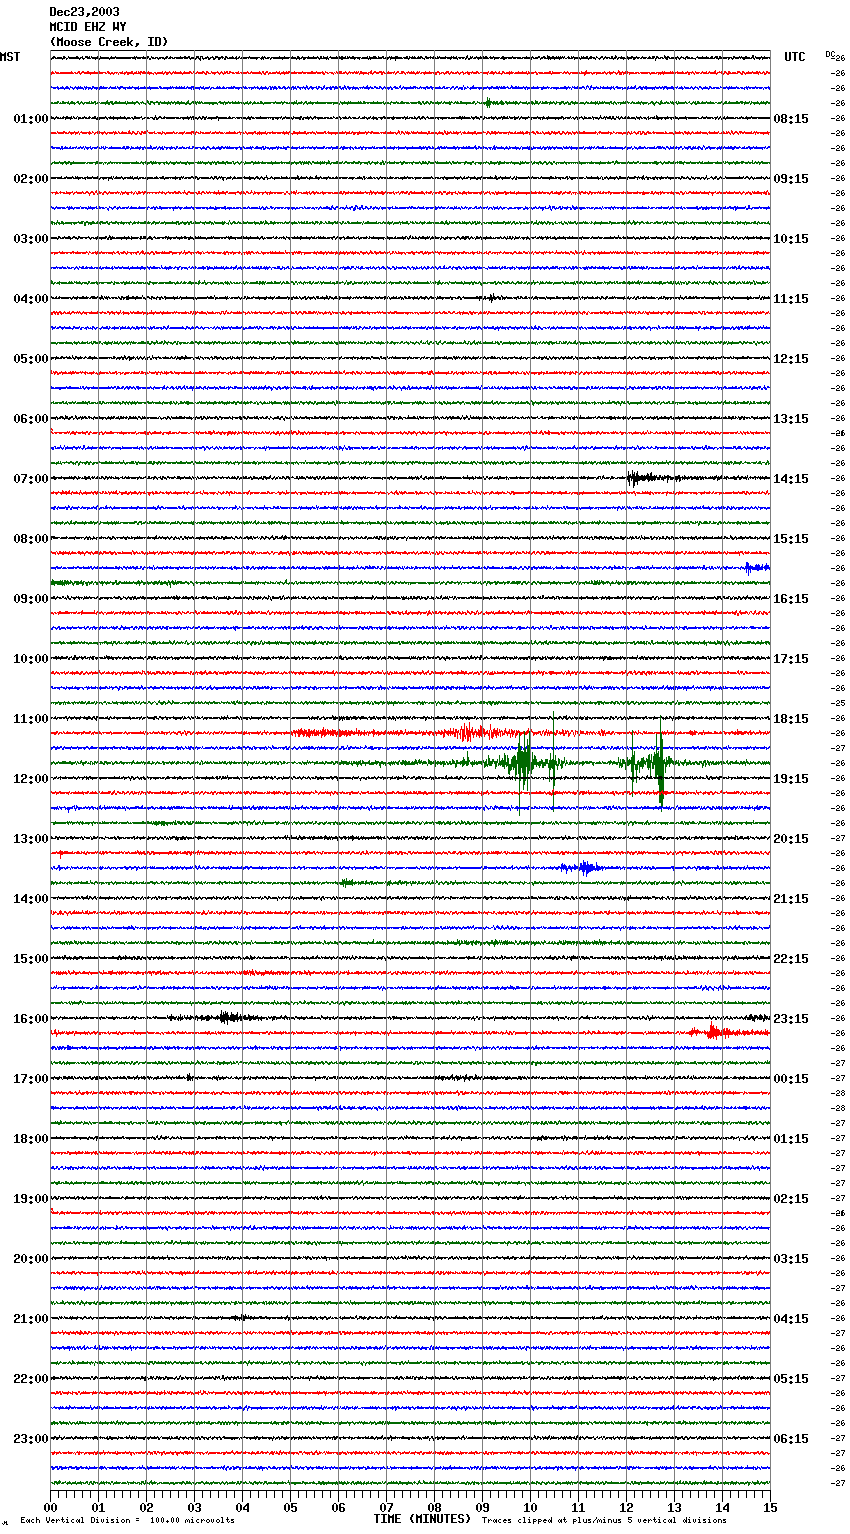The width and height of the screenshot is (850, 1534).
Task: Click the 10:00 MST time label
Action: (x=31, y=659)
